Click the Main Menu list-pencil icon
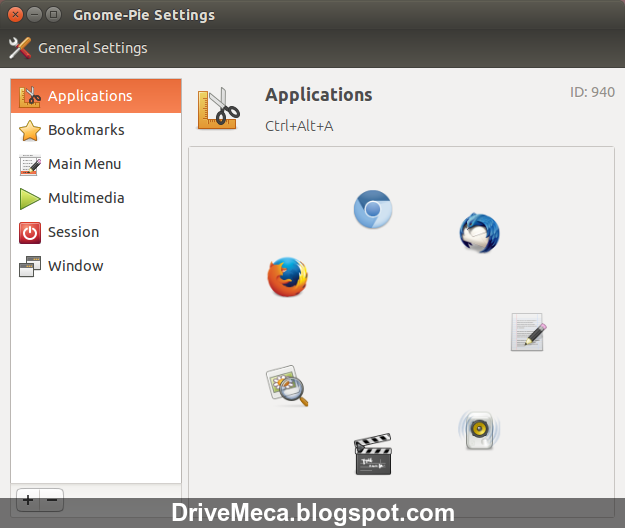The width and height of the screenshot is (625, 528). 30,165
